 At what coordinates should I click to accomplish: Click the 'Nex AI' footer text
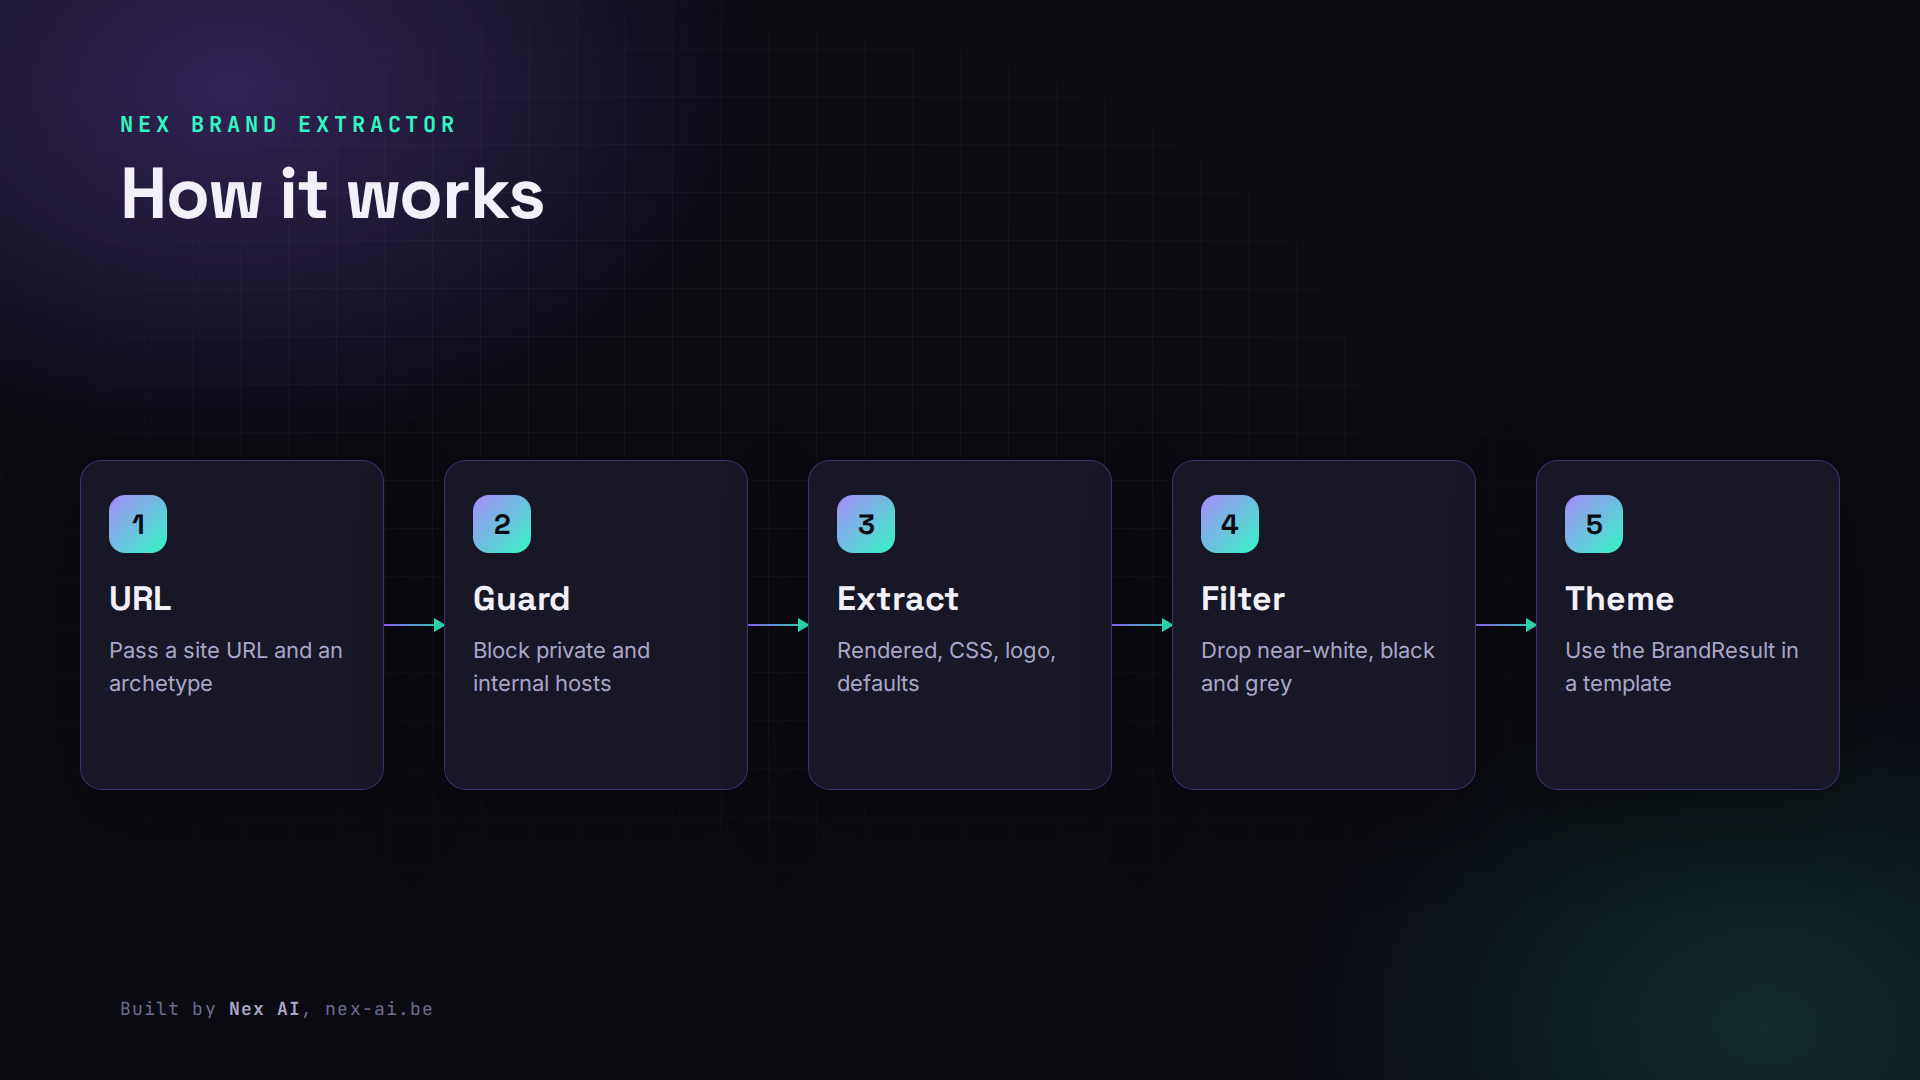pyautogui.click(x=264, y=1009)
